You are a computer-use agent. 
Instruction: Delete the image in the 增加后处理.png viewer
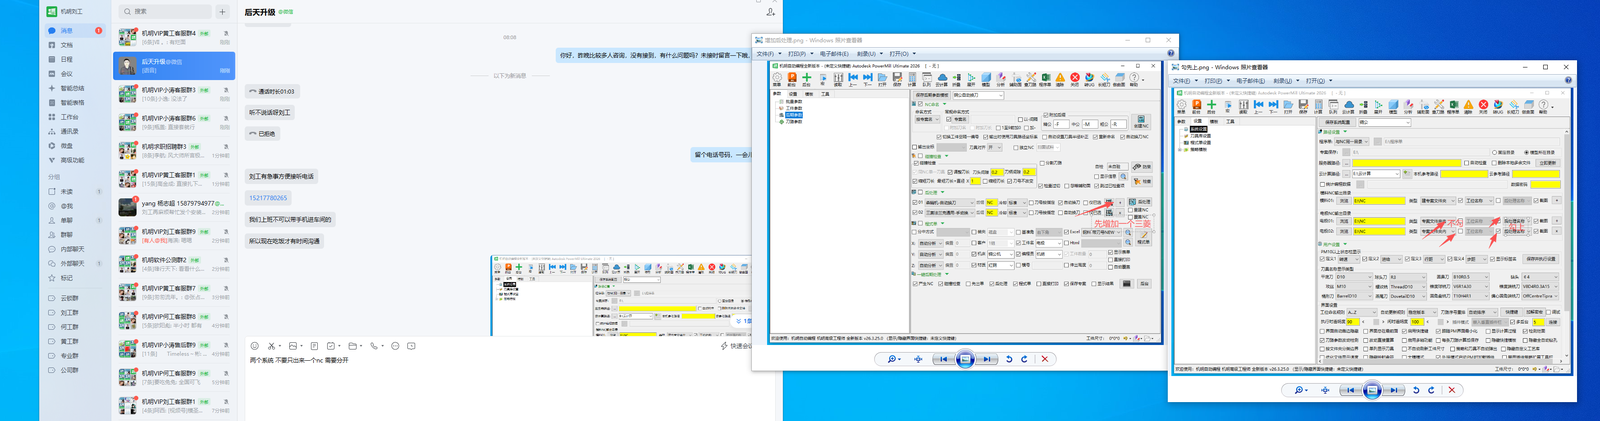point(1045,359)
